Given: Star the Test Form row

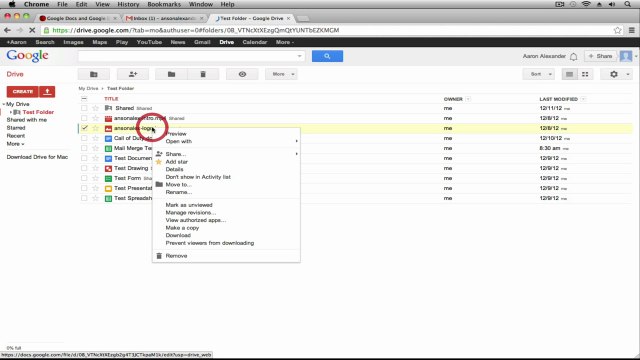Looking at the screenshot, I should pyautogui.click(x=96, y=178).
